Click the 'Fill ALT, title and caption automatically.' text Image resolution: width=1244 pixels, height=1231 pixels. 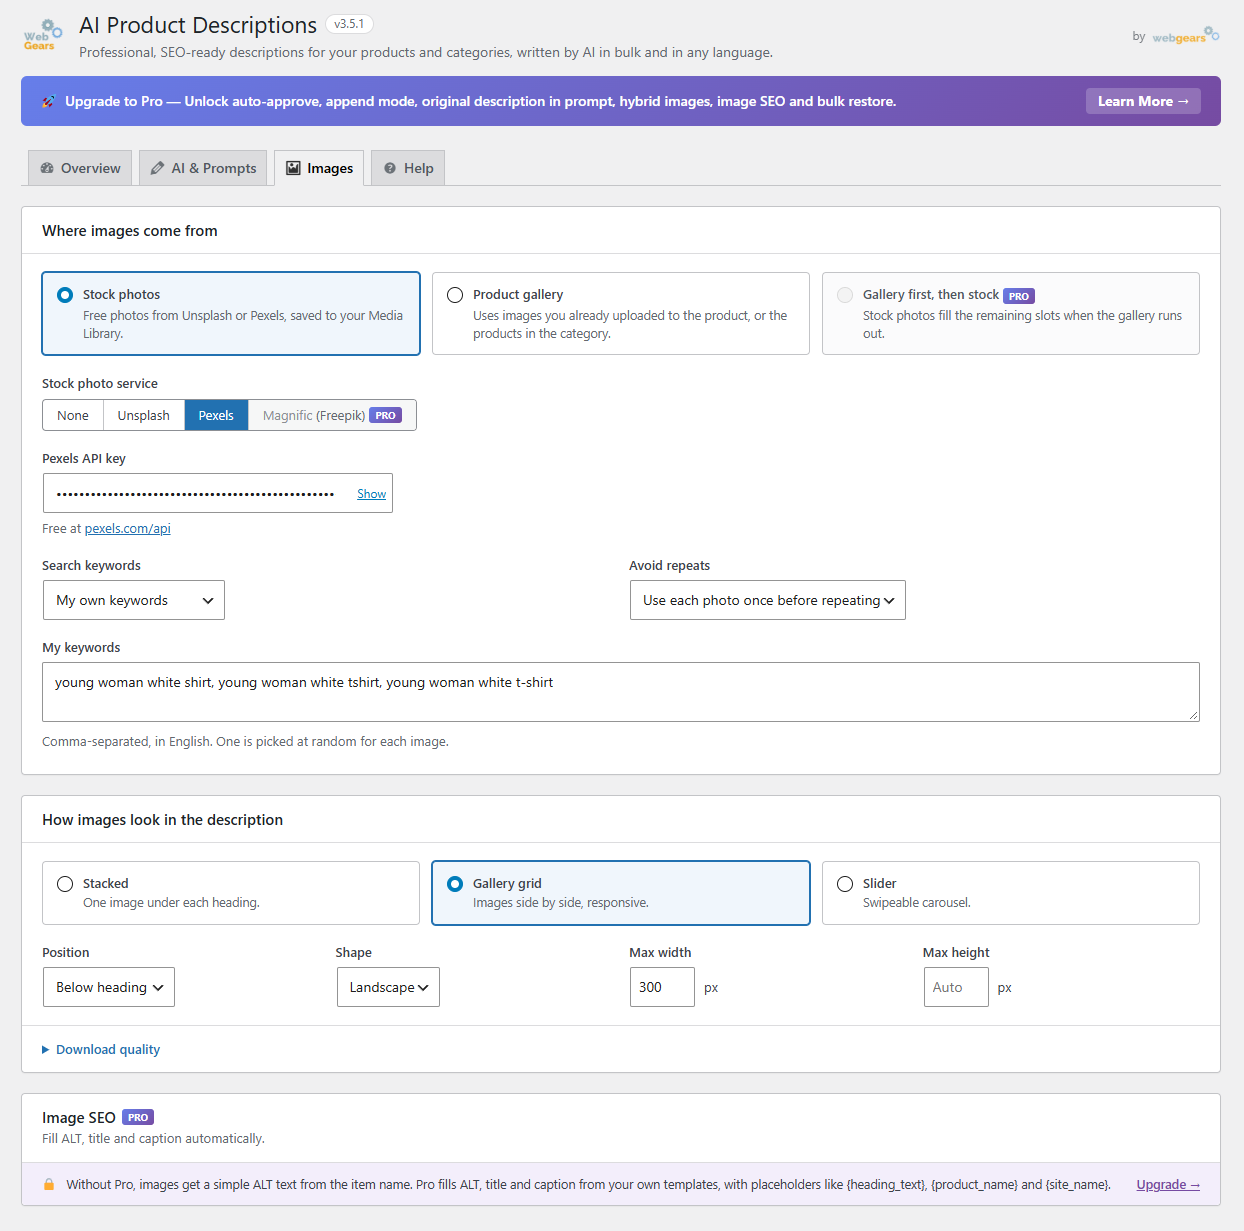point(154,1139)
